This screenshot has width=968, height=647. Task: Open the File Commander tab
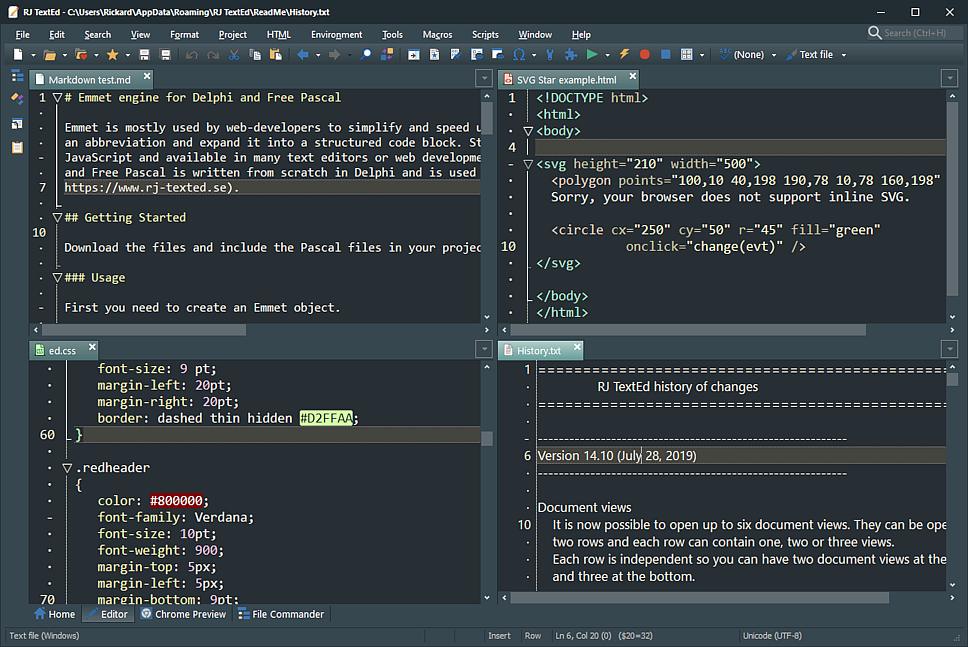pyautogui.click(x=281, y=614)
